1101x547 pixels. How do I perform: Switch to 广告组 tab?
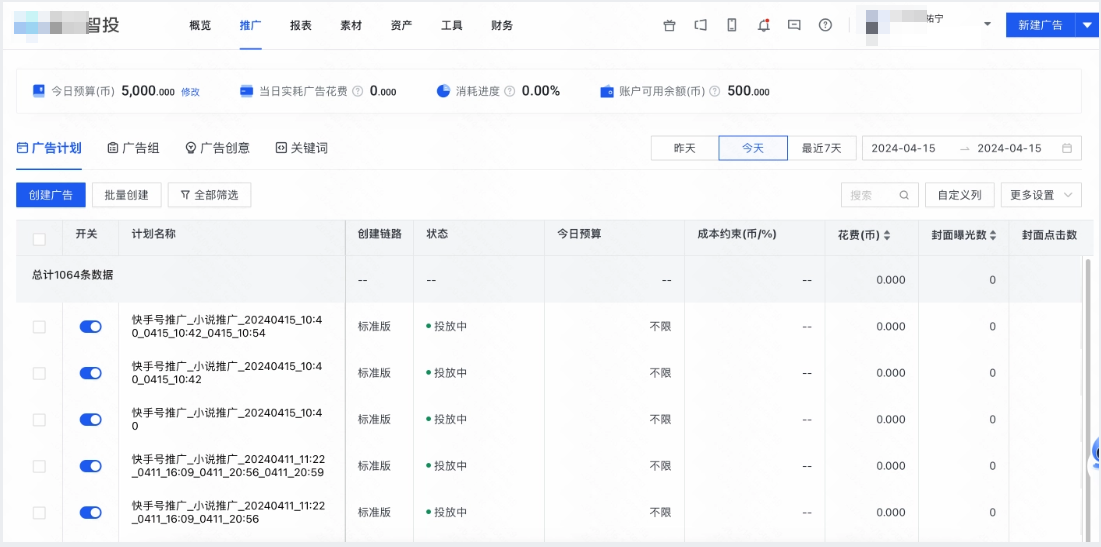(x=133, y=148)
